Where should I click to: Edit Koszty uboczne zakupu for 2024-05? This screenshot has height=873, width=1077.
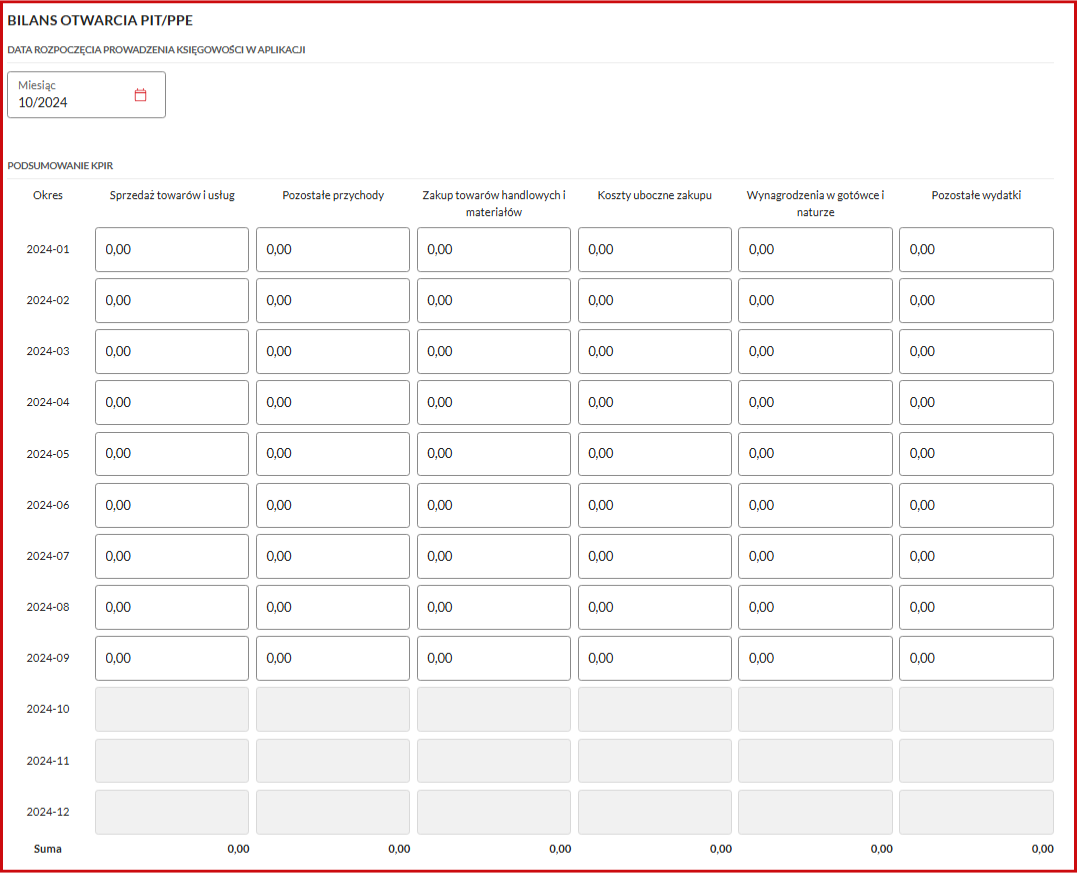click(655, 453)
